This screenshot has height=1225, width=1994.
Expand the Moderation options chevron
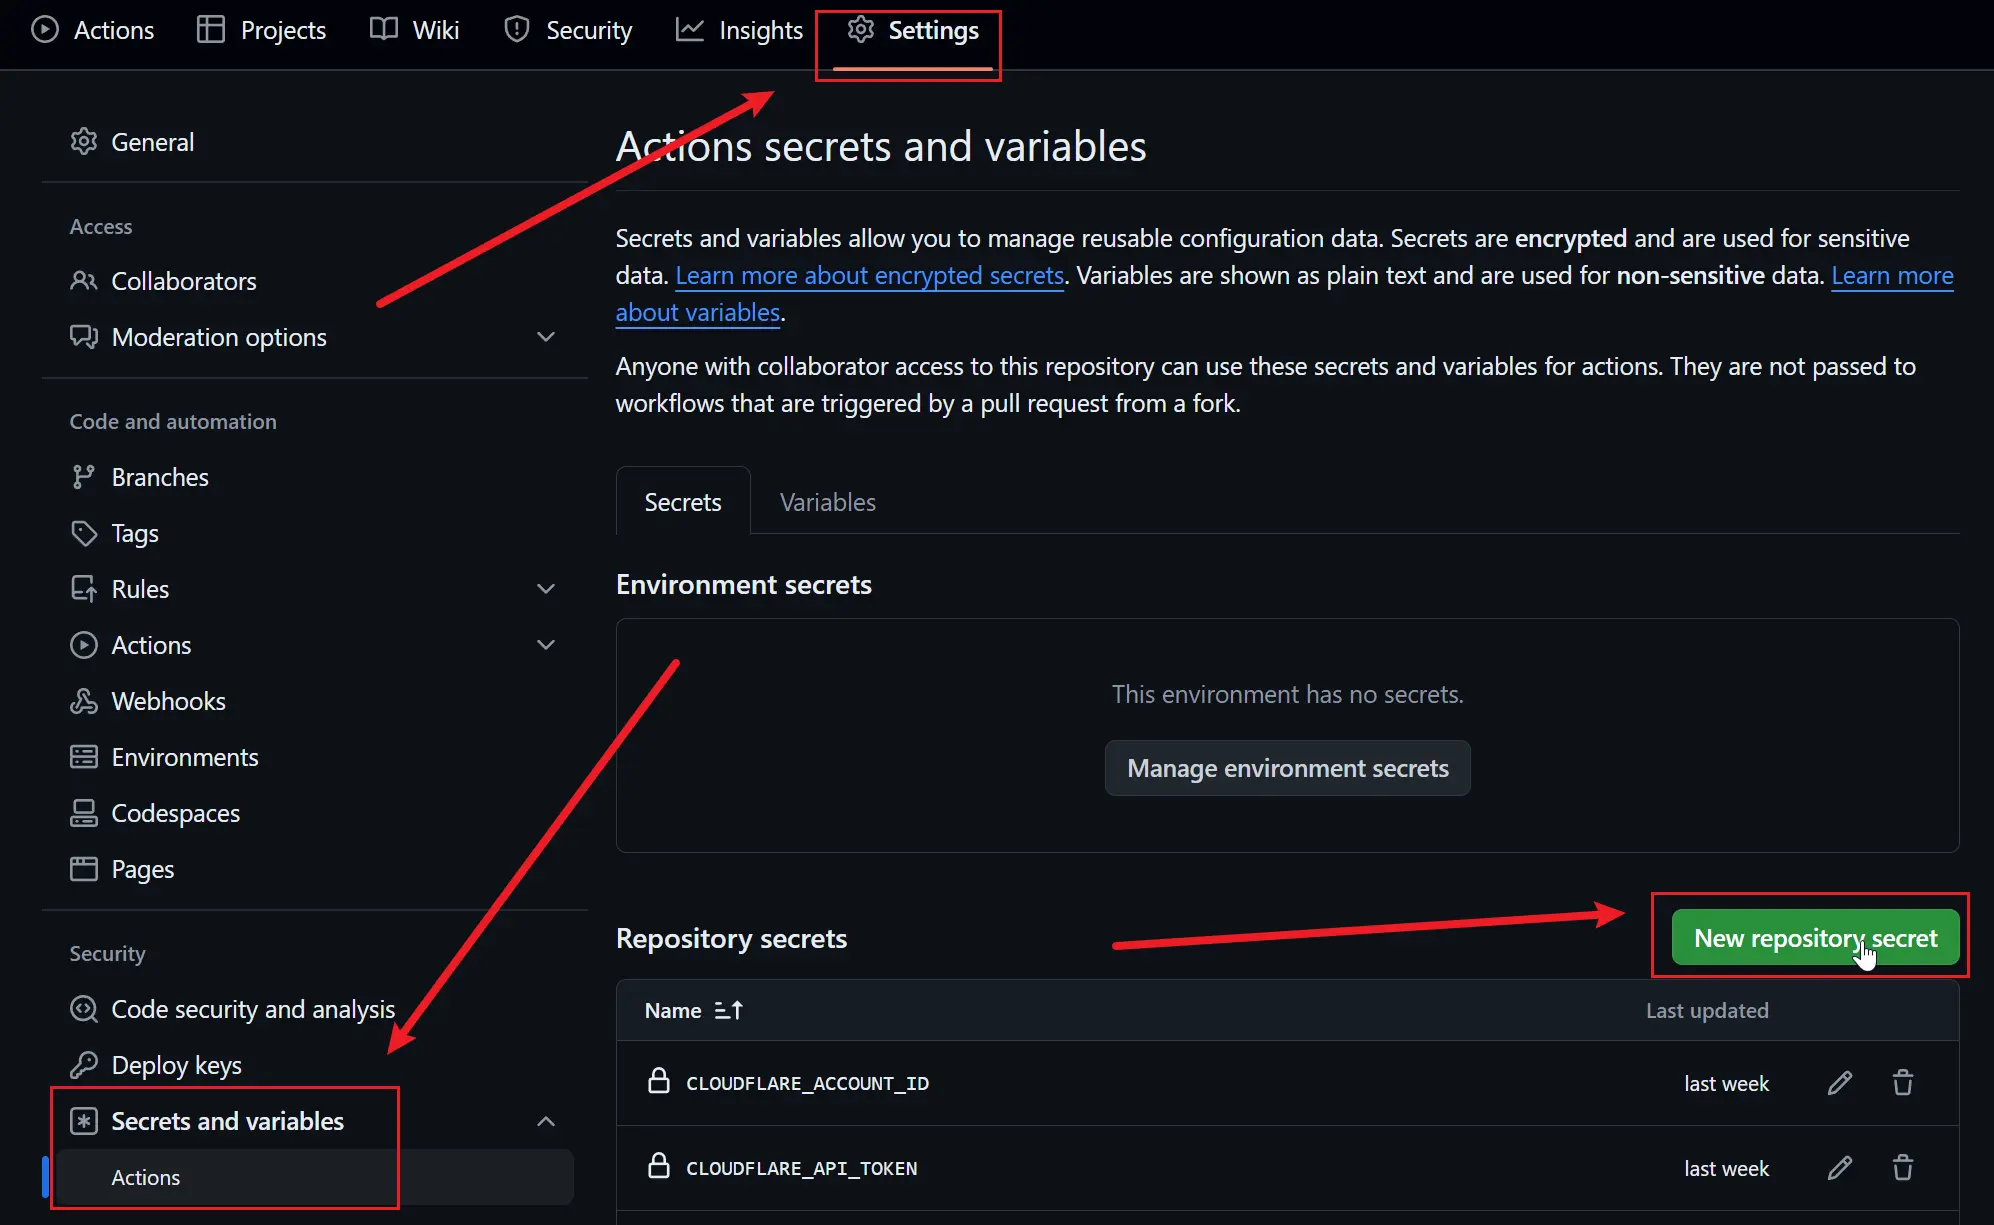[546, 337]
